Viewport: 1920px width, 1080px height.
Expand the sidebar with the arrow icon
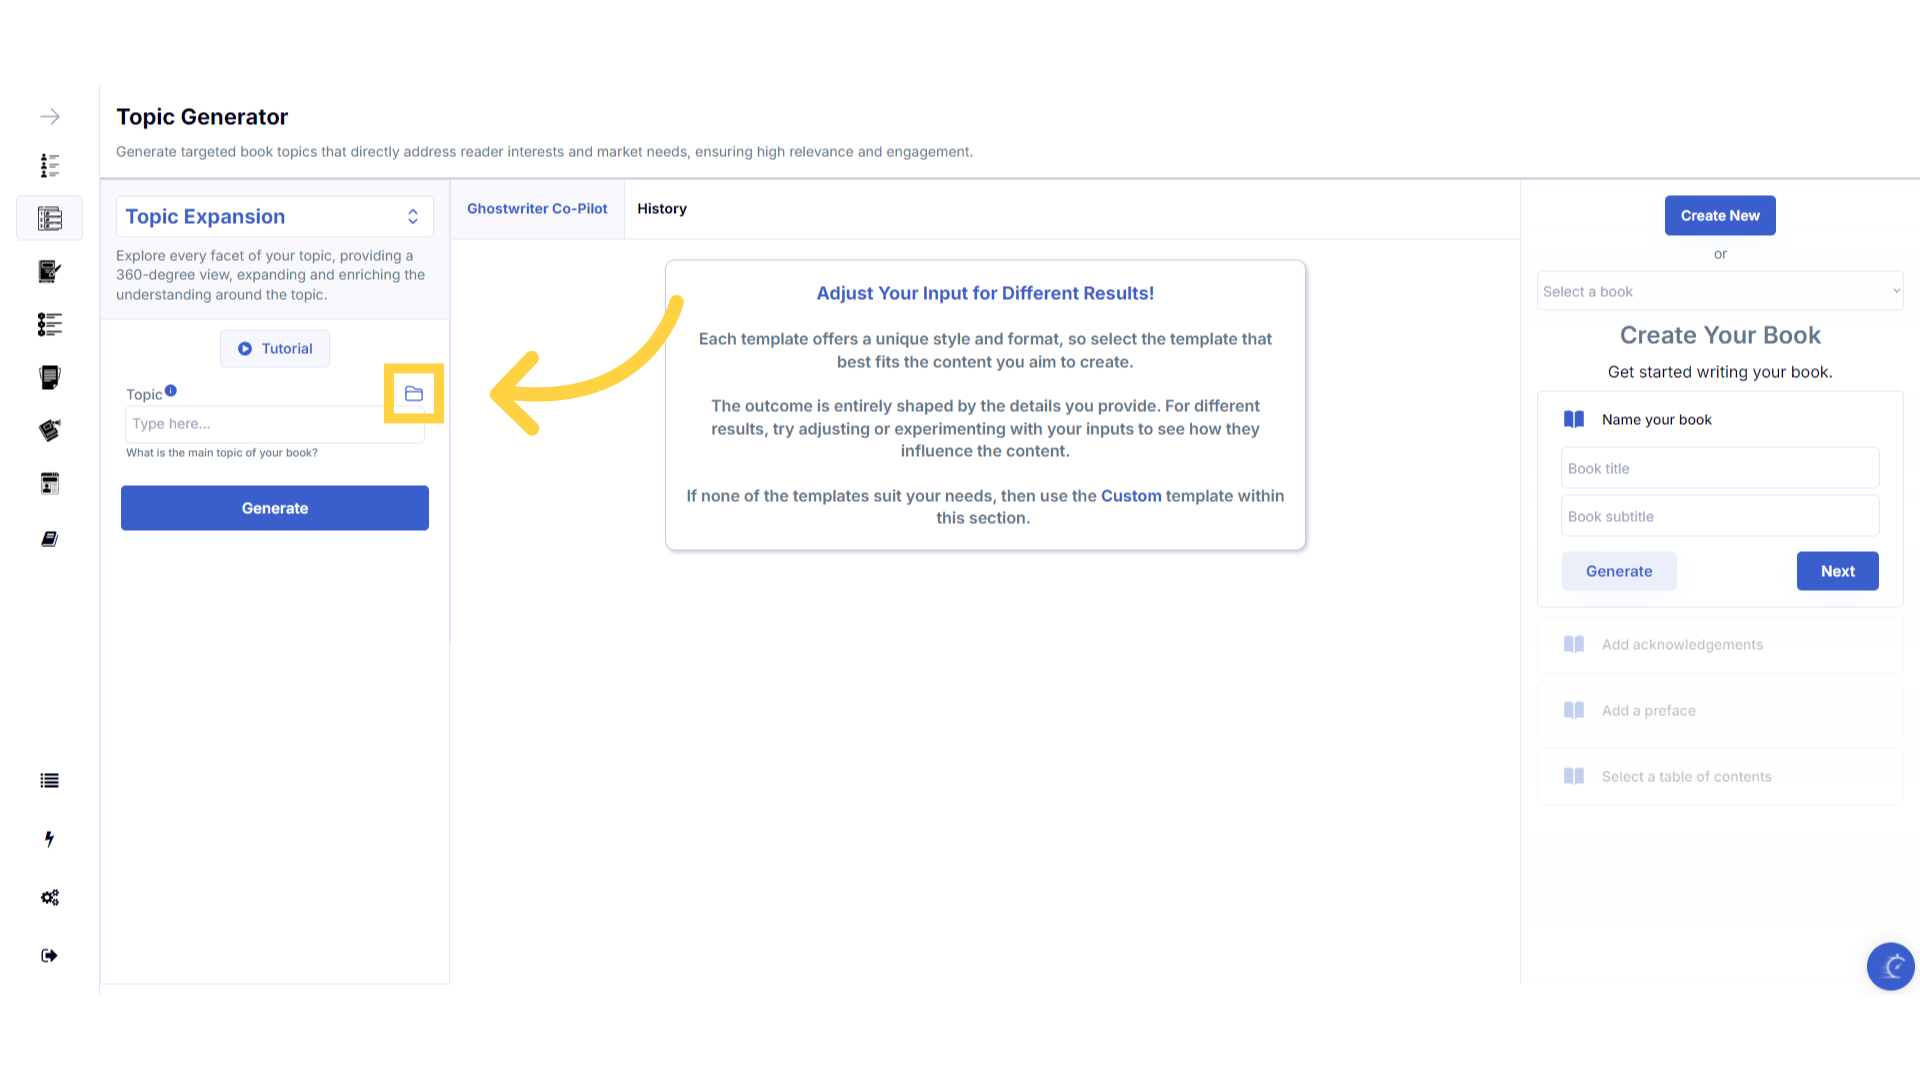click(50, 117)
